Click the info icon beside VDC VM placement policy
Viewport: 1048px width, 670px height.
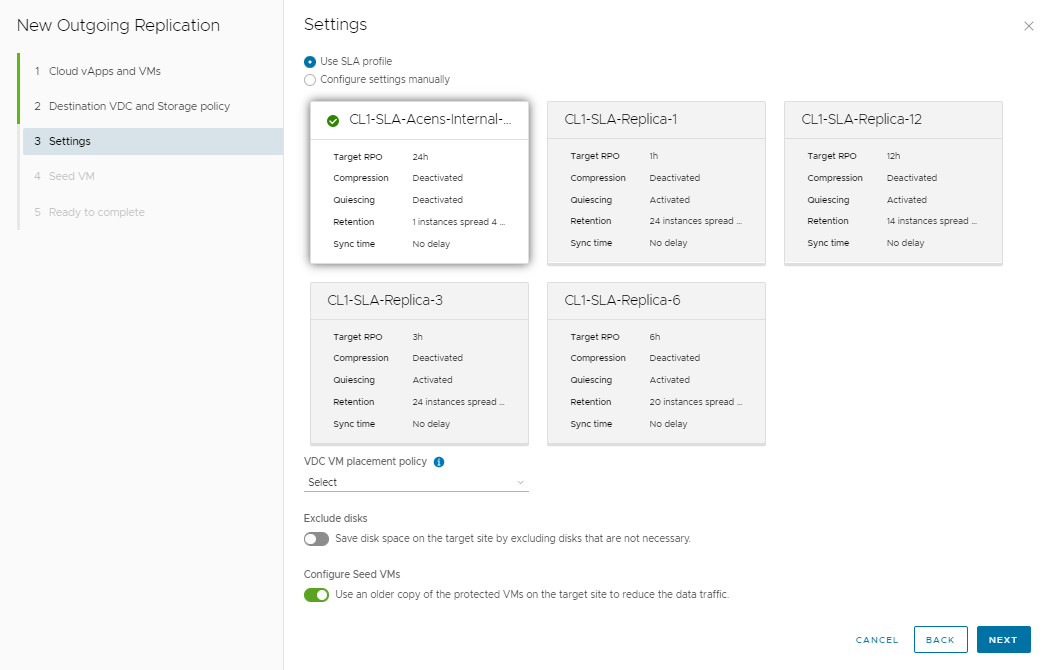coord(439,462)
